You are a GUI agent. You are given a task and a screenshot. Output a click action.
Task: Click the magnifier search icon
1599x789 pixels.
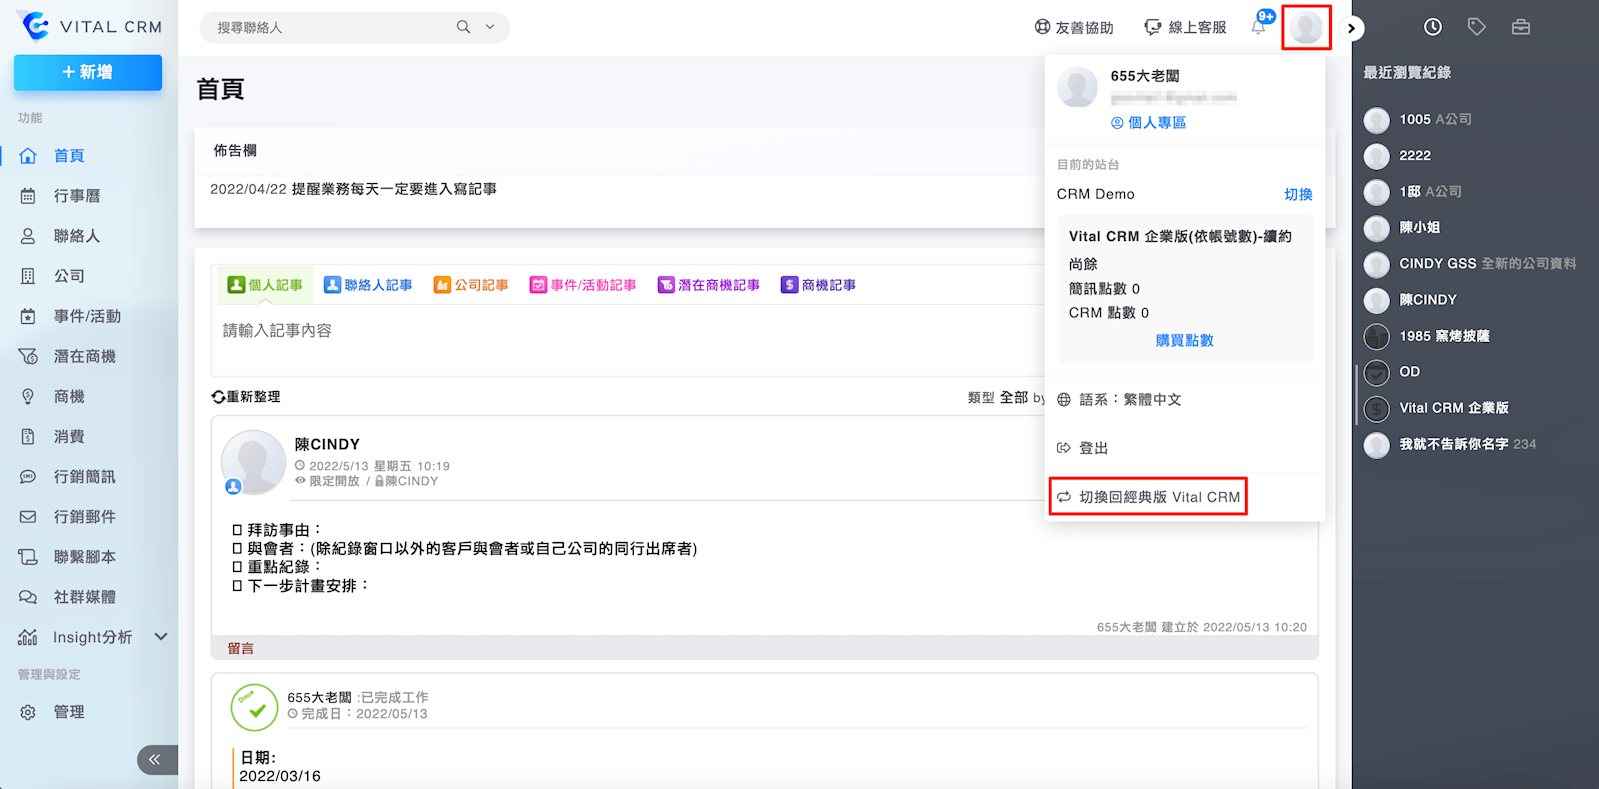[x=463, y=27]
